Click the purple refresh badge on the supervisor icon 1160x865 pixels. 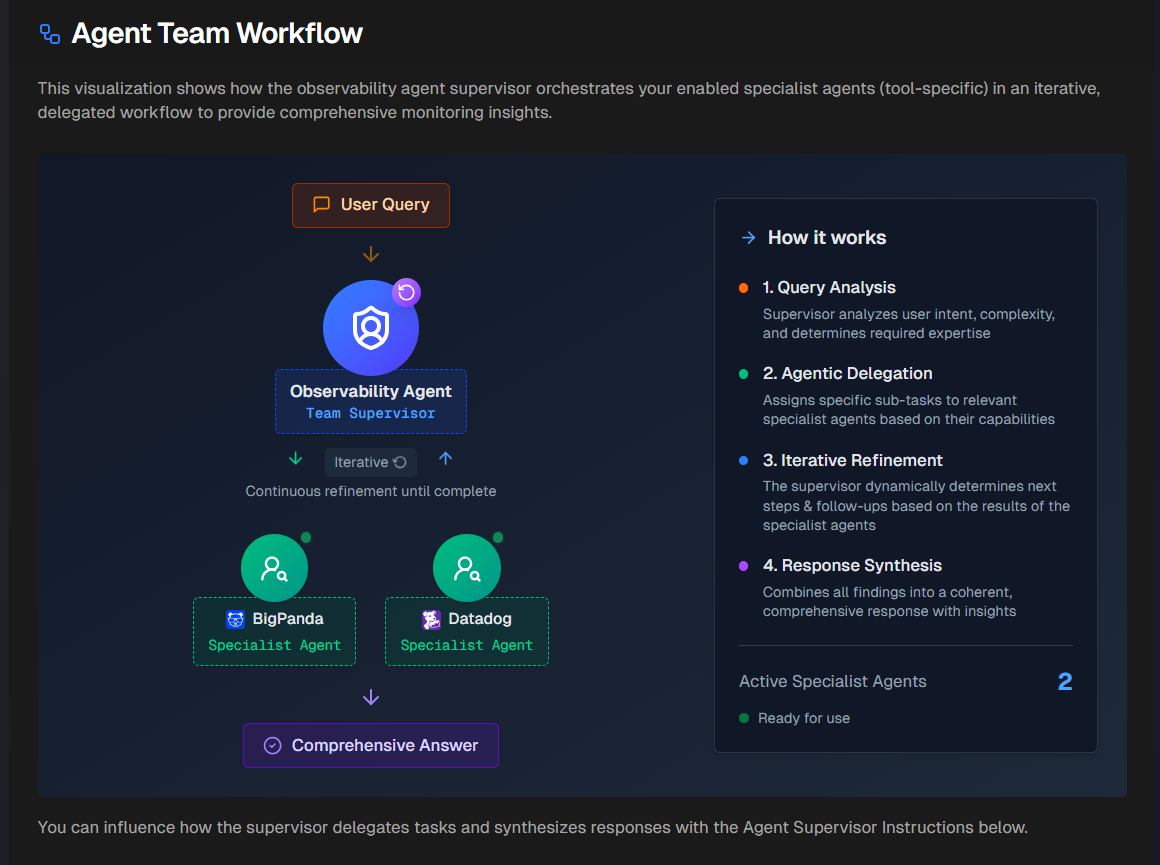[x=406, y=290]
